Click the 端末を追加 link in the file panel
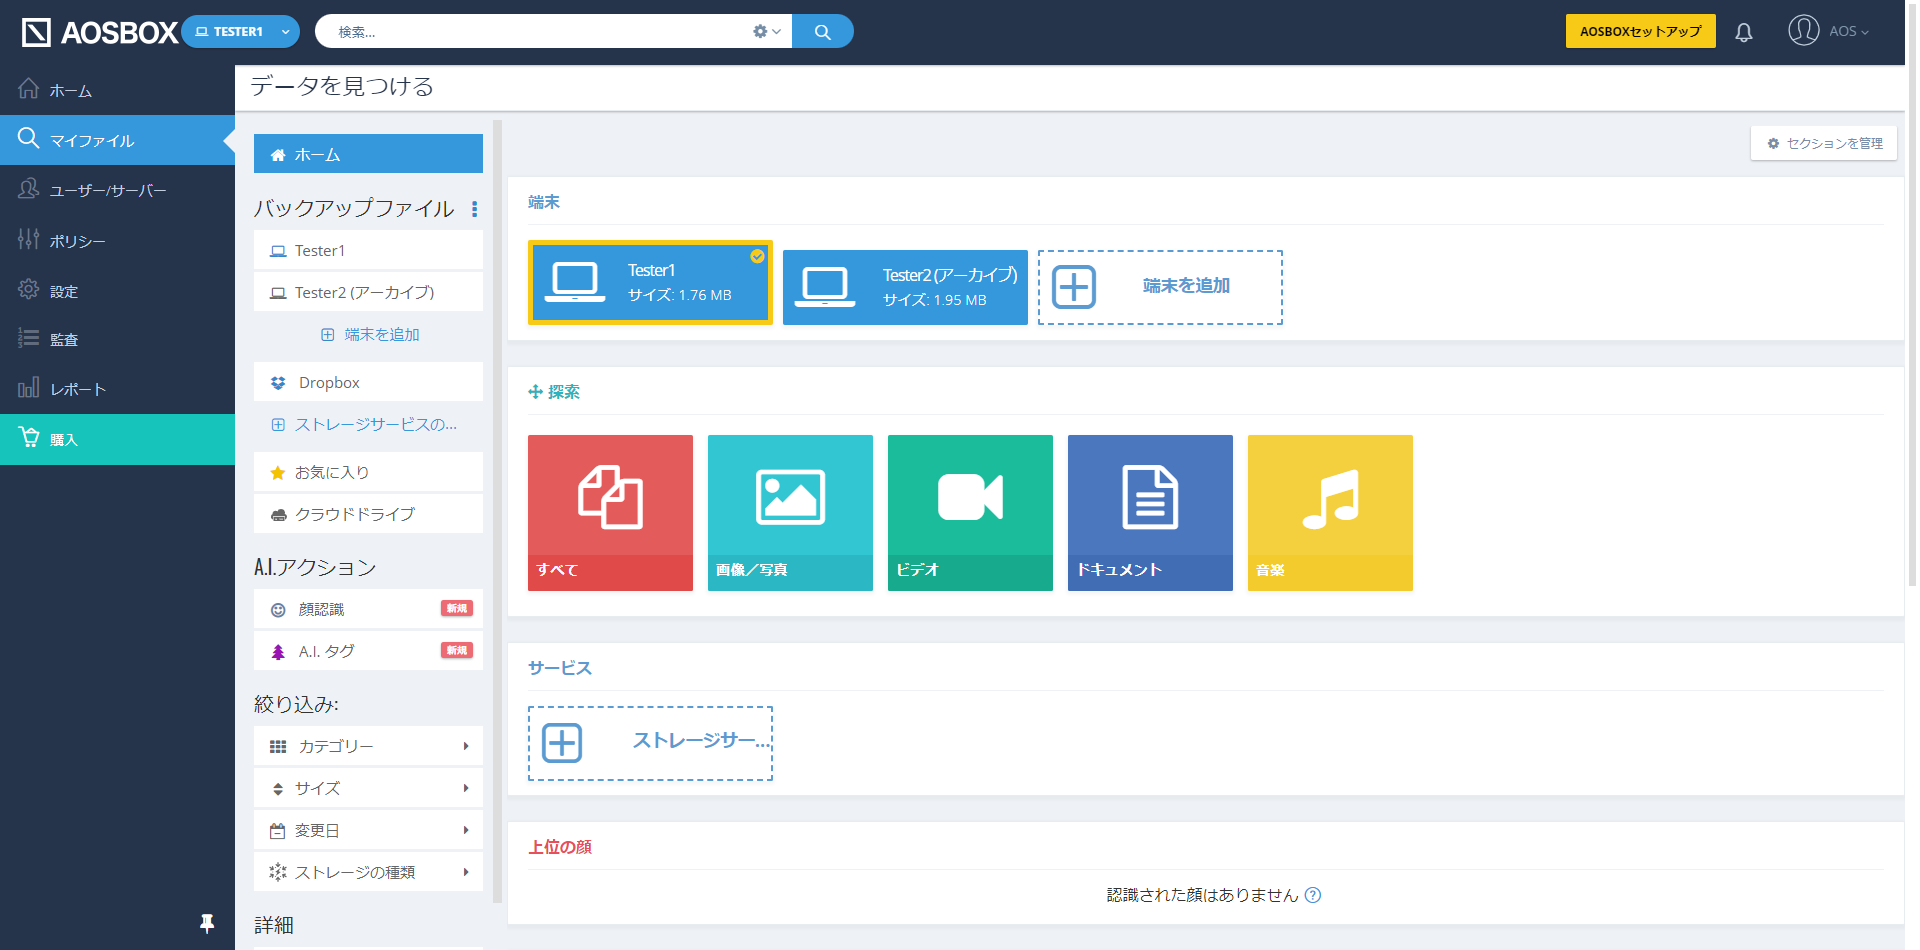The image size is (1920, 950). [370, 334]
